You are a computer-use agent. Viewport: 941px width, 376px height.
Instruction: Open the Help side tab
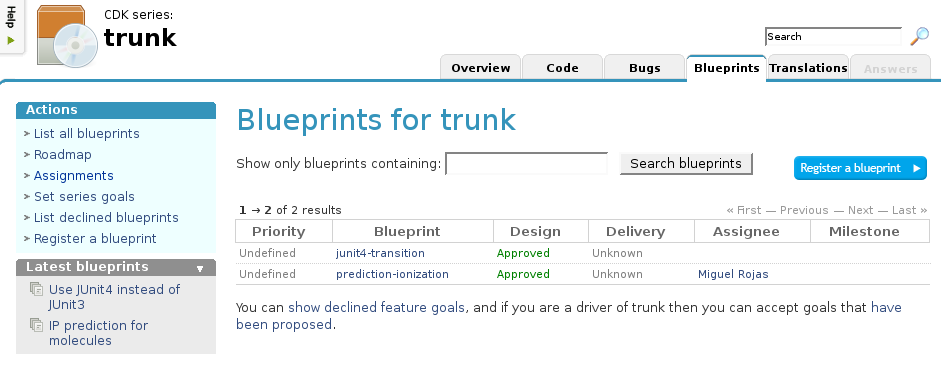tap(11, 26)
